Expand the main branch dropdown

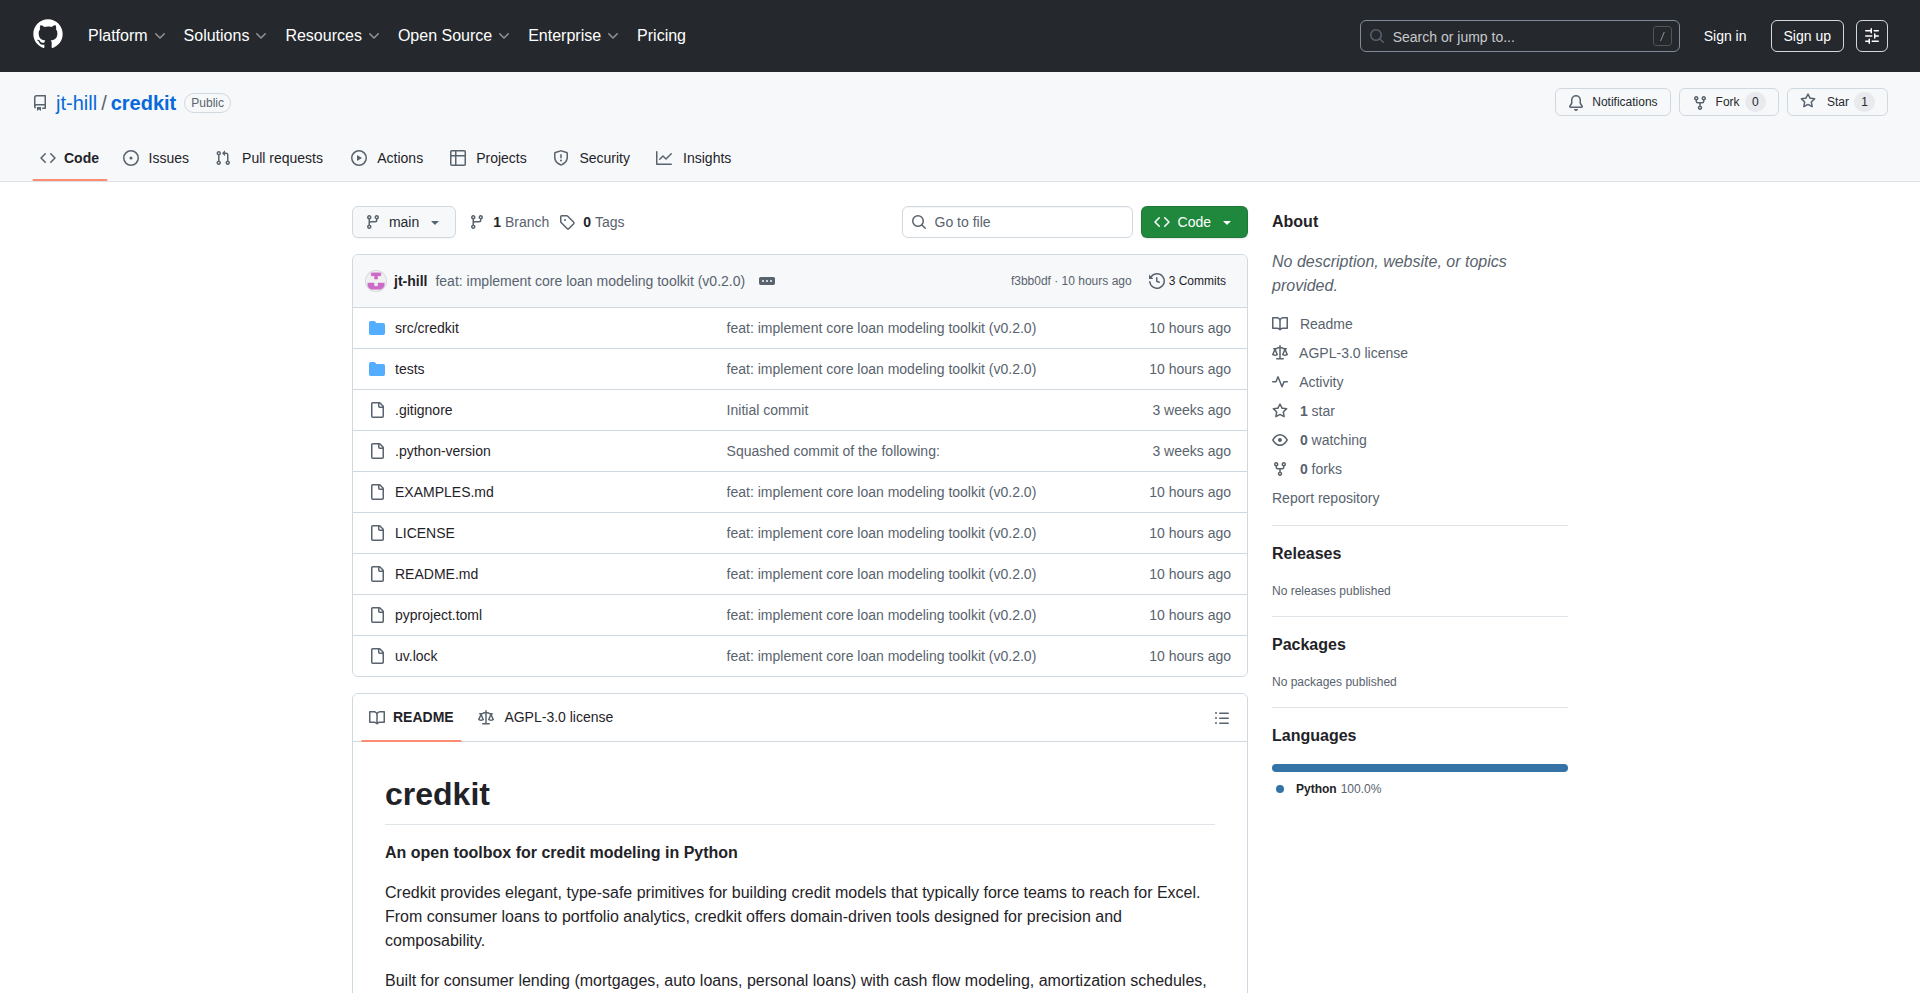click(403, 222)
